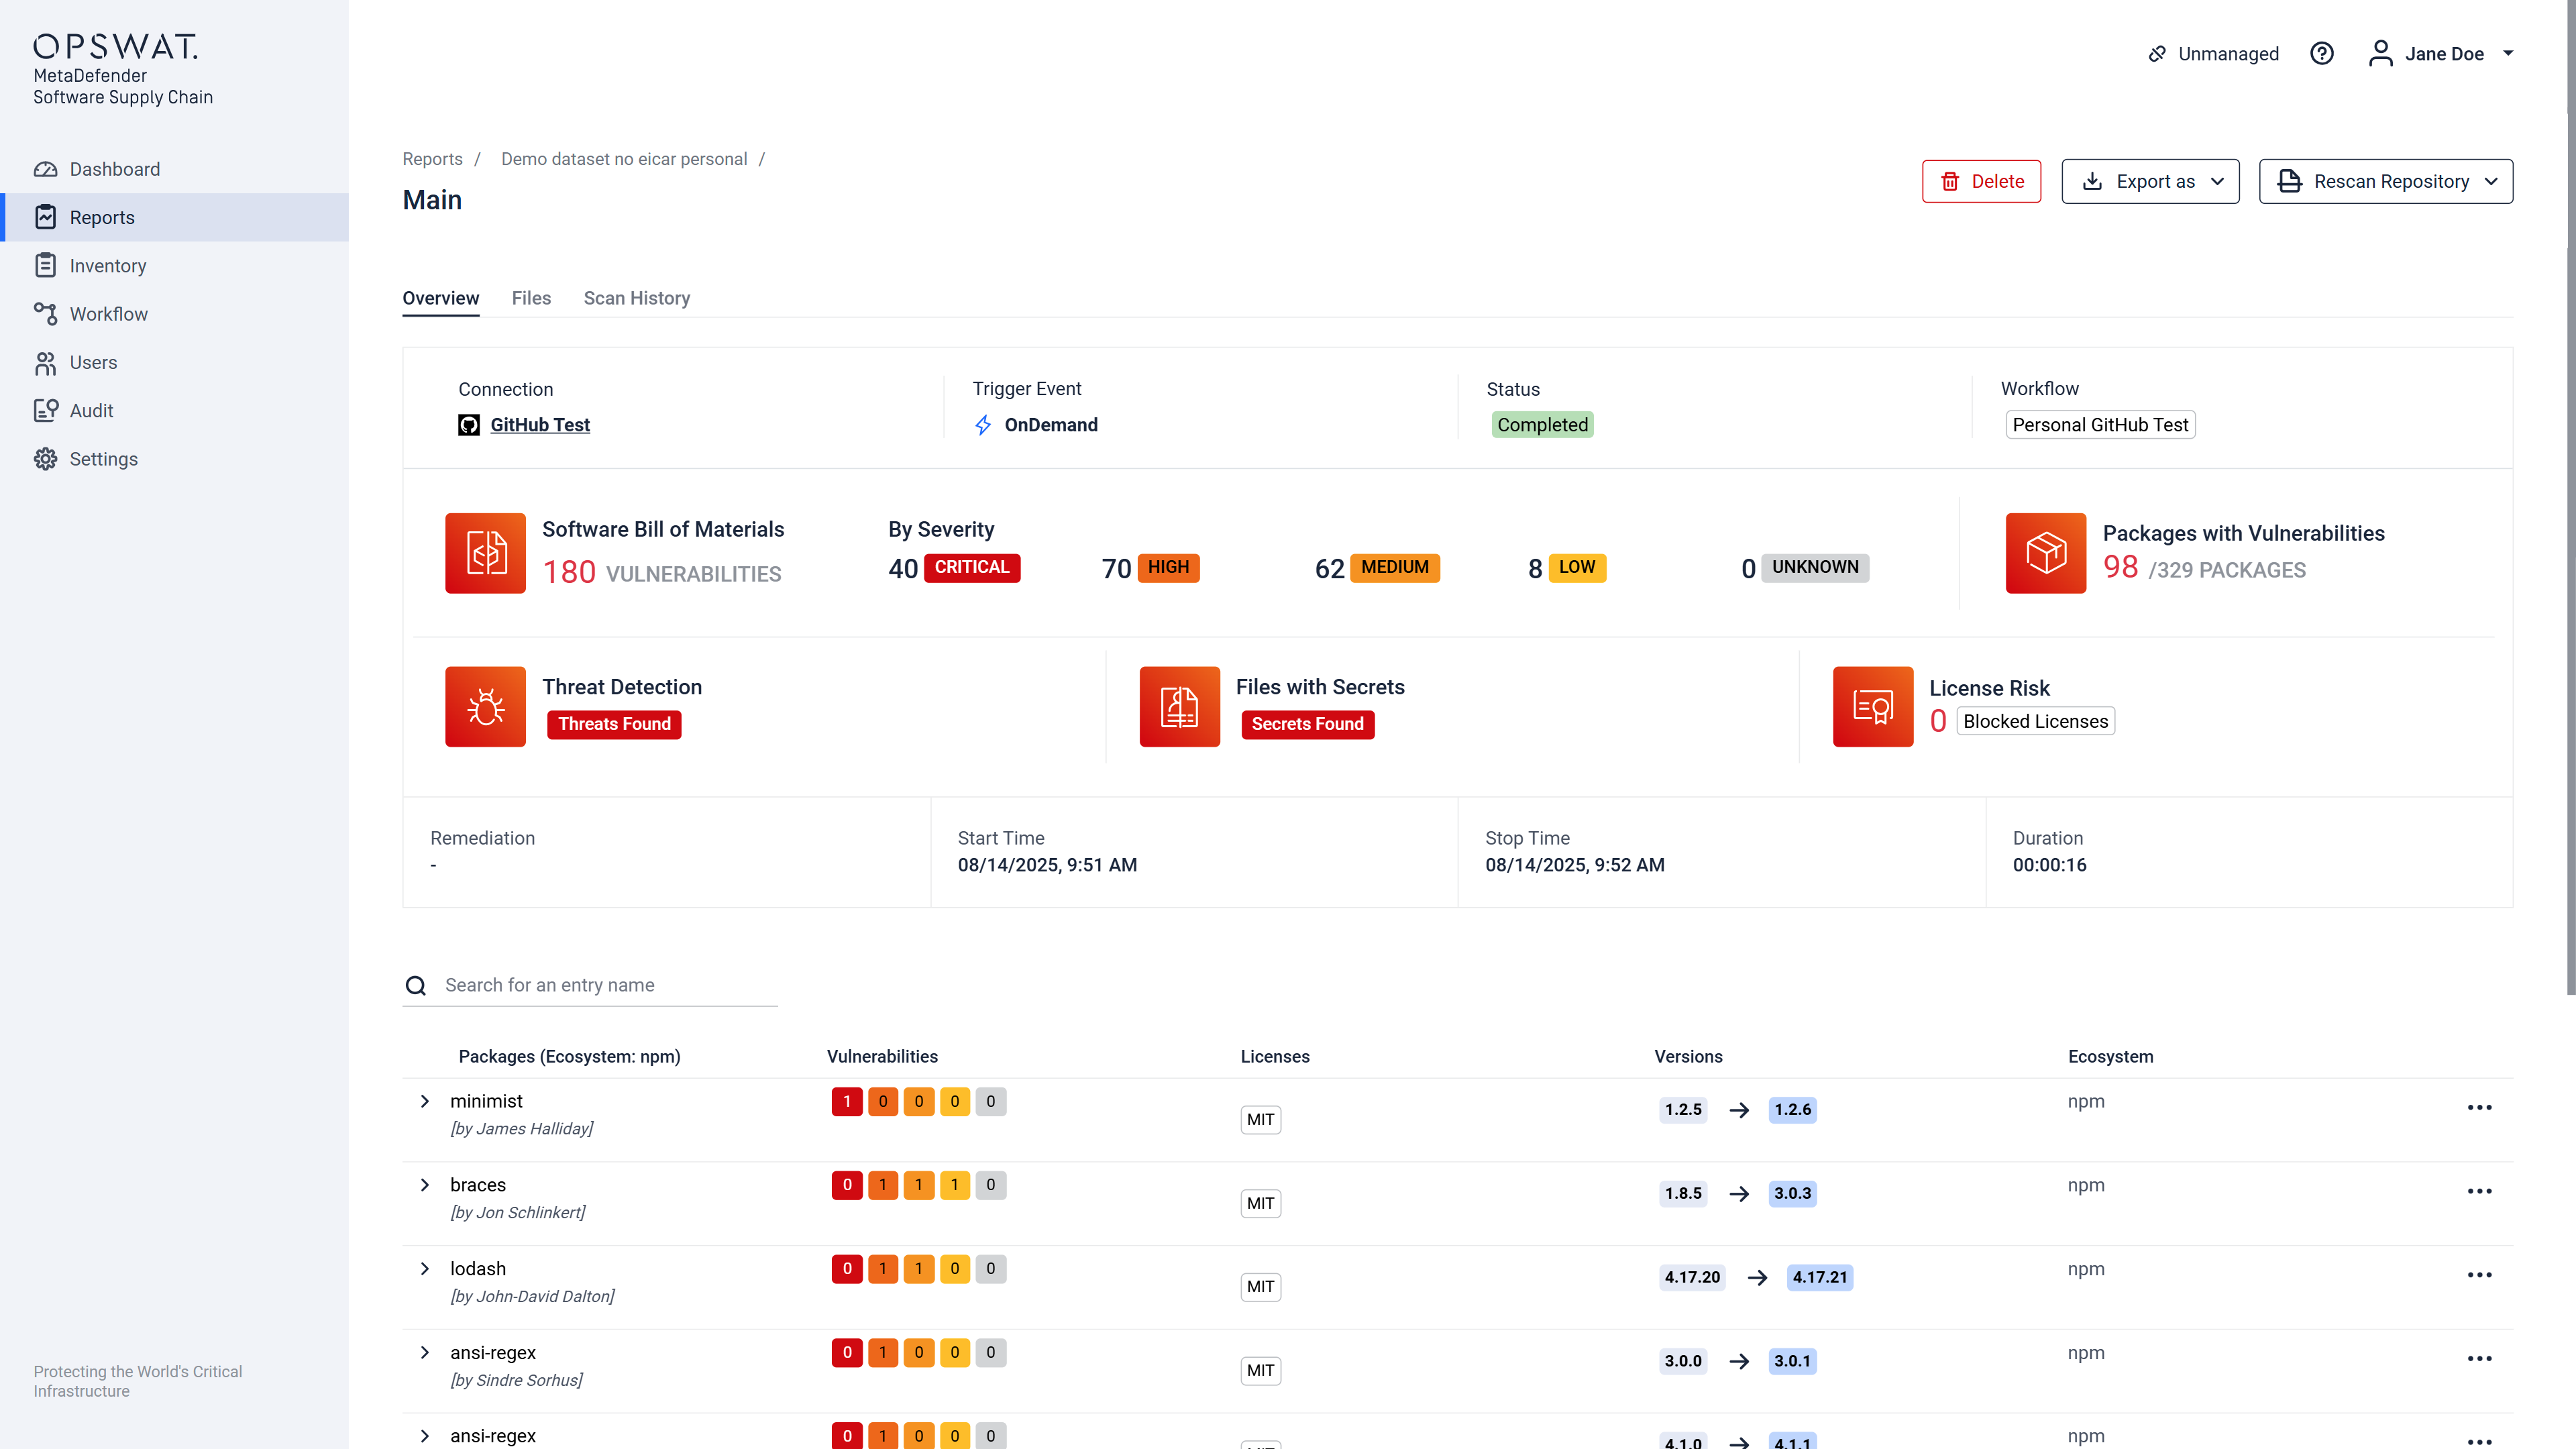Open the Audit page in sidebar

[91, 411]
